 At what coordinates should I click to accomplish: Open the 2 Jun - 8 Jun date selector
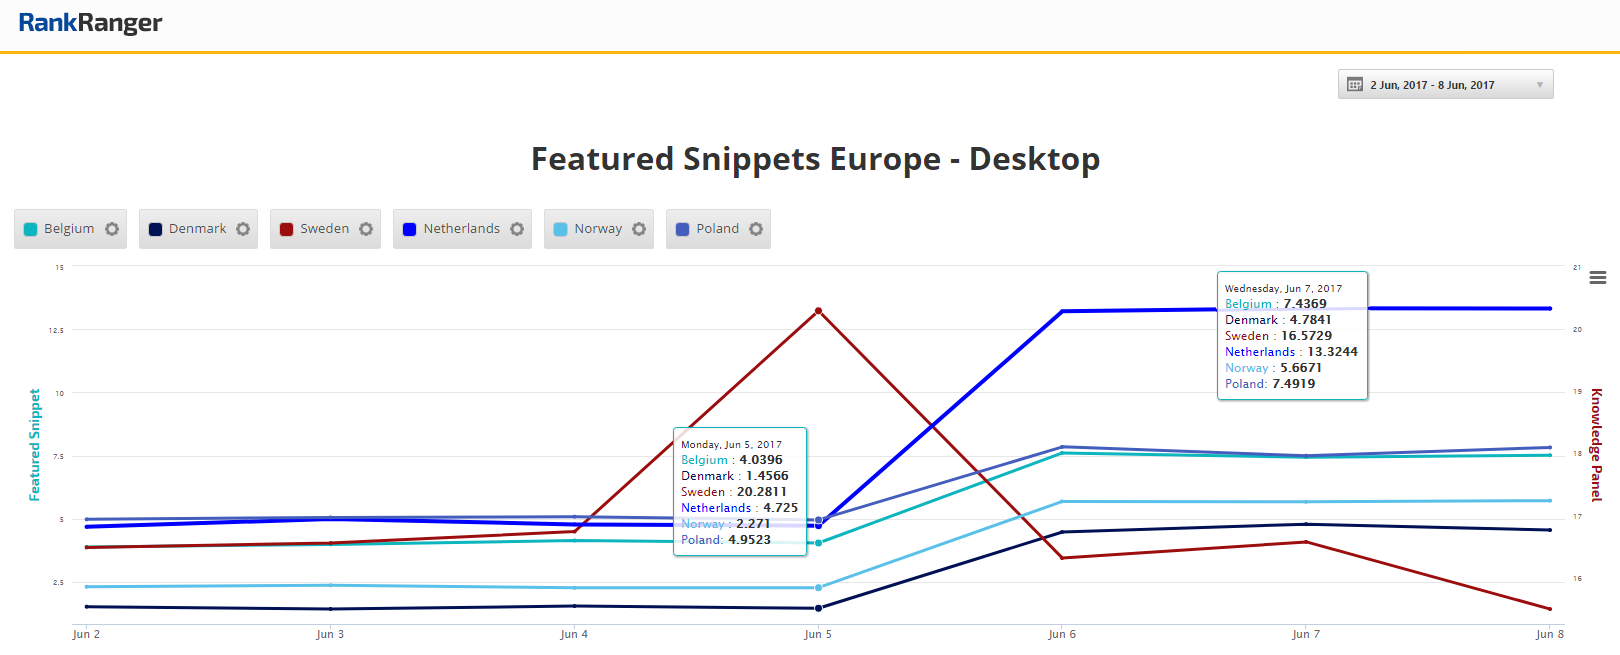pos(1432,85)
